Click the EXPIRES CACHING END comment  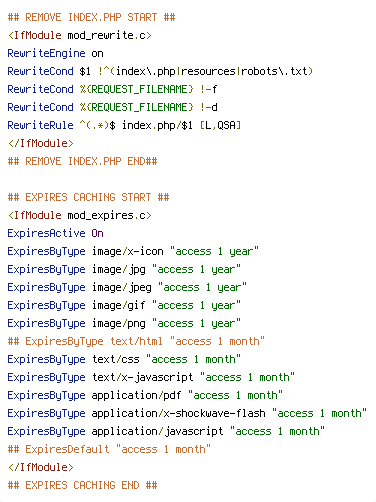(82, 485)
